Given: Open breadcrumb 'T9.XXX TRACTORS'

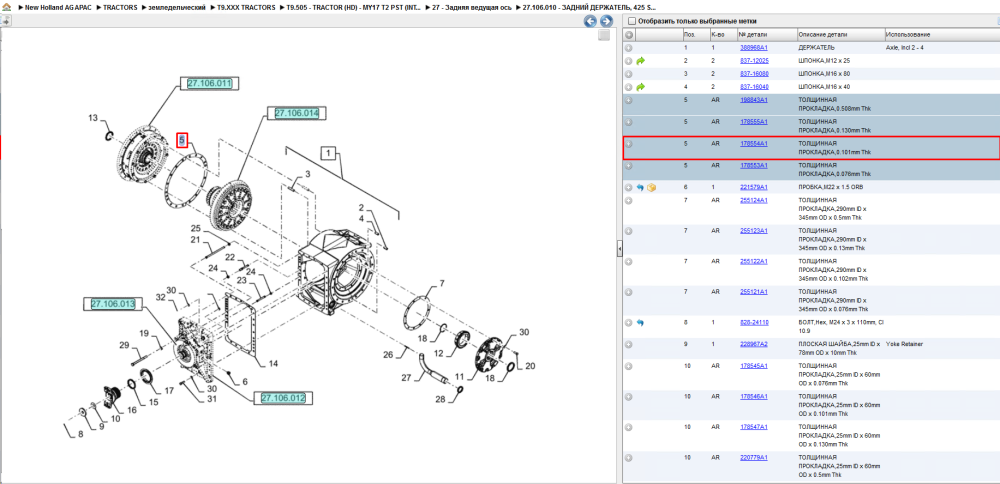Looking at the screenshot, I should [x=246, y=7].
